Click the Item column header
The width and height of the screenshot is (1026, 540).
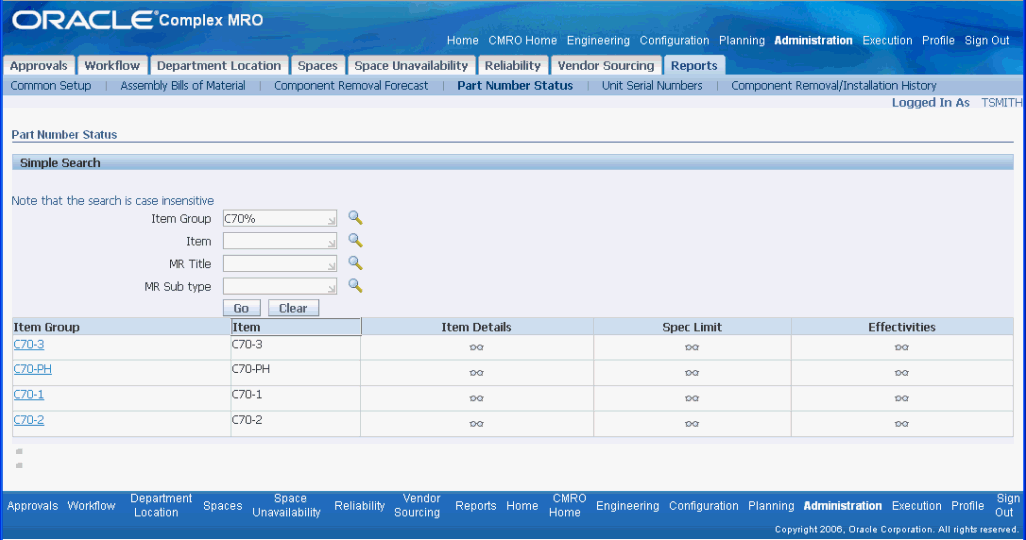296,327
